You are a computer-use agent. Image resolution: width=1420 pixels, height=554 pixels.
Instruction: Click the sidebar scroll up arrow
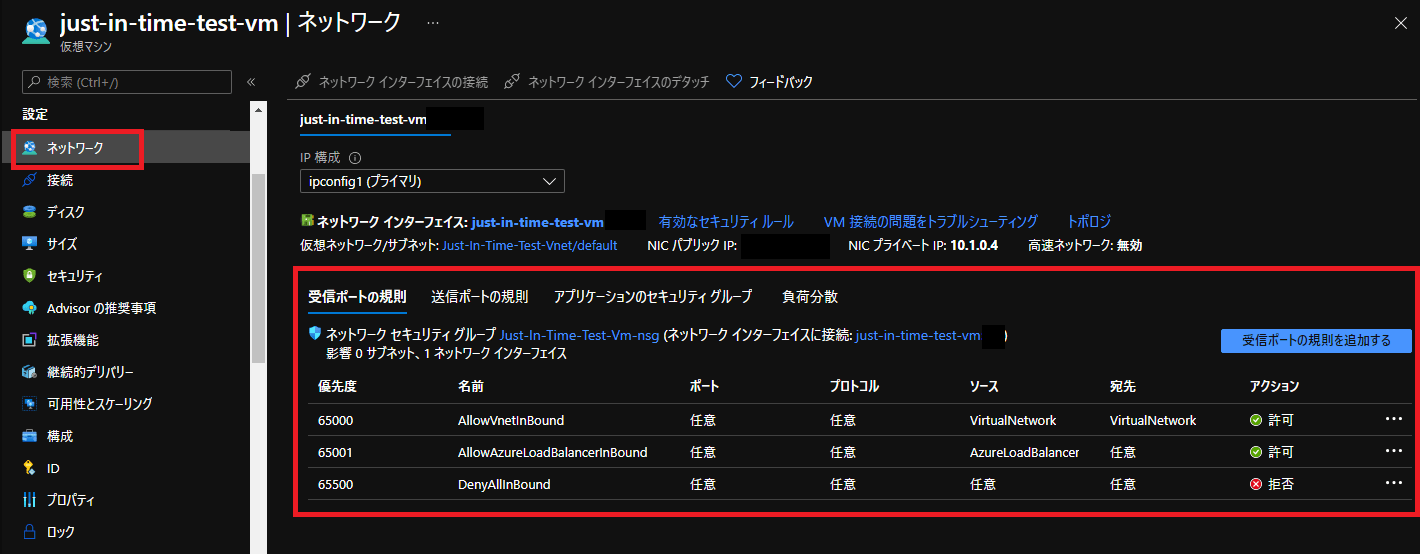pyautogui.click(x=258, y=109)
